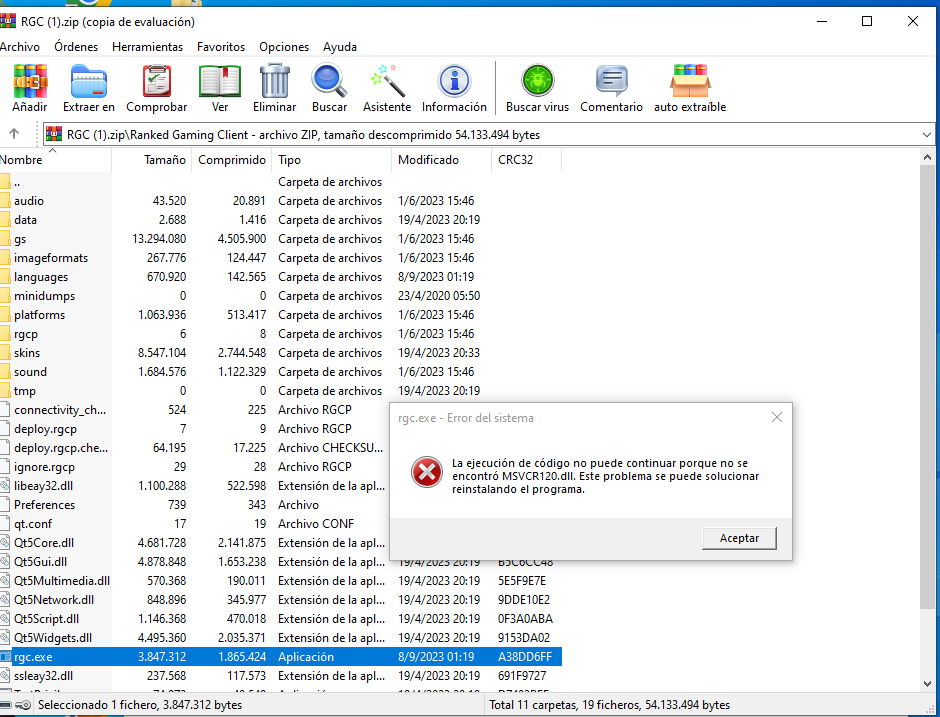Launch the Asistente wizard wand icon
940x717 pixels.
click(x=387, y=81)
